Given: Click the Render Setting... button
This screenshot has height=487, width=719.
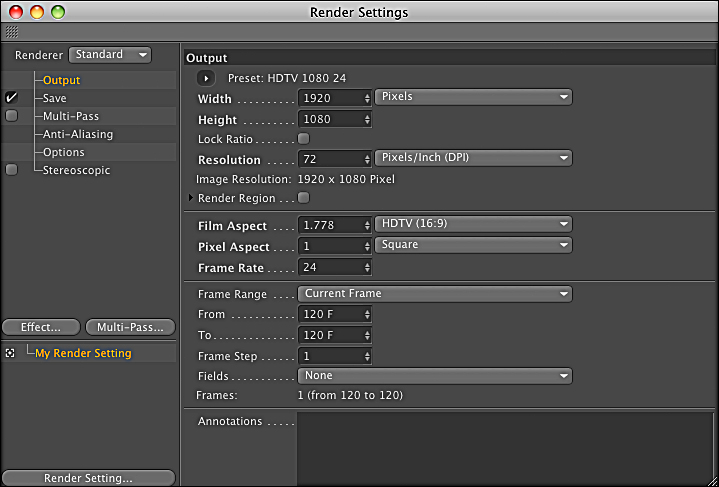Looking at the screenshot, I should pos(88,478).
